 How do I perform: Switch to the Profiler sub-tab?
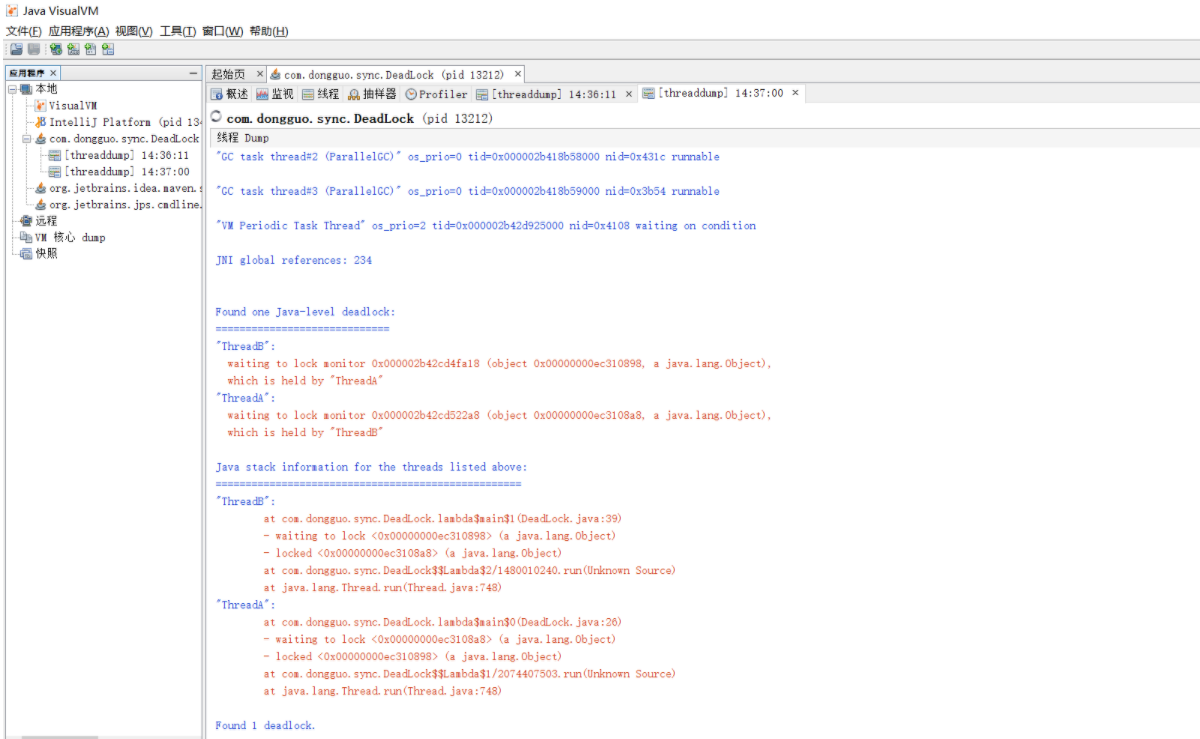(x=436, y=94)
